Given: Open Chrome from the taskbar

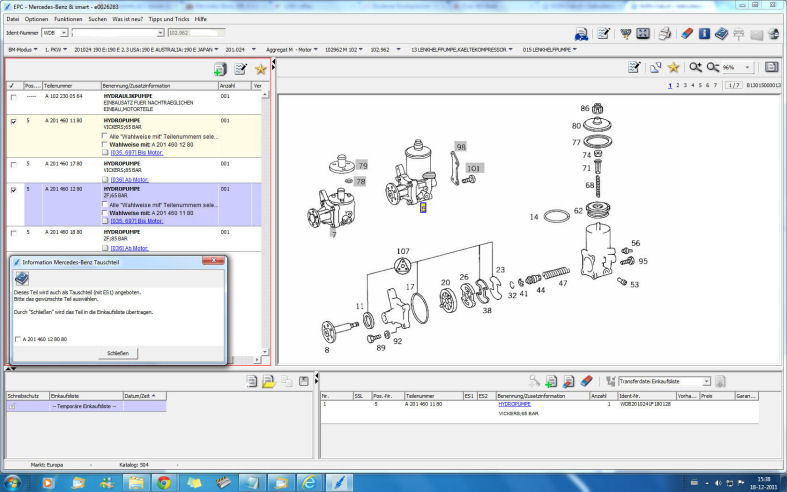Looking at the screenshot, I should click(164, 482).
